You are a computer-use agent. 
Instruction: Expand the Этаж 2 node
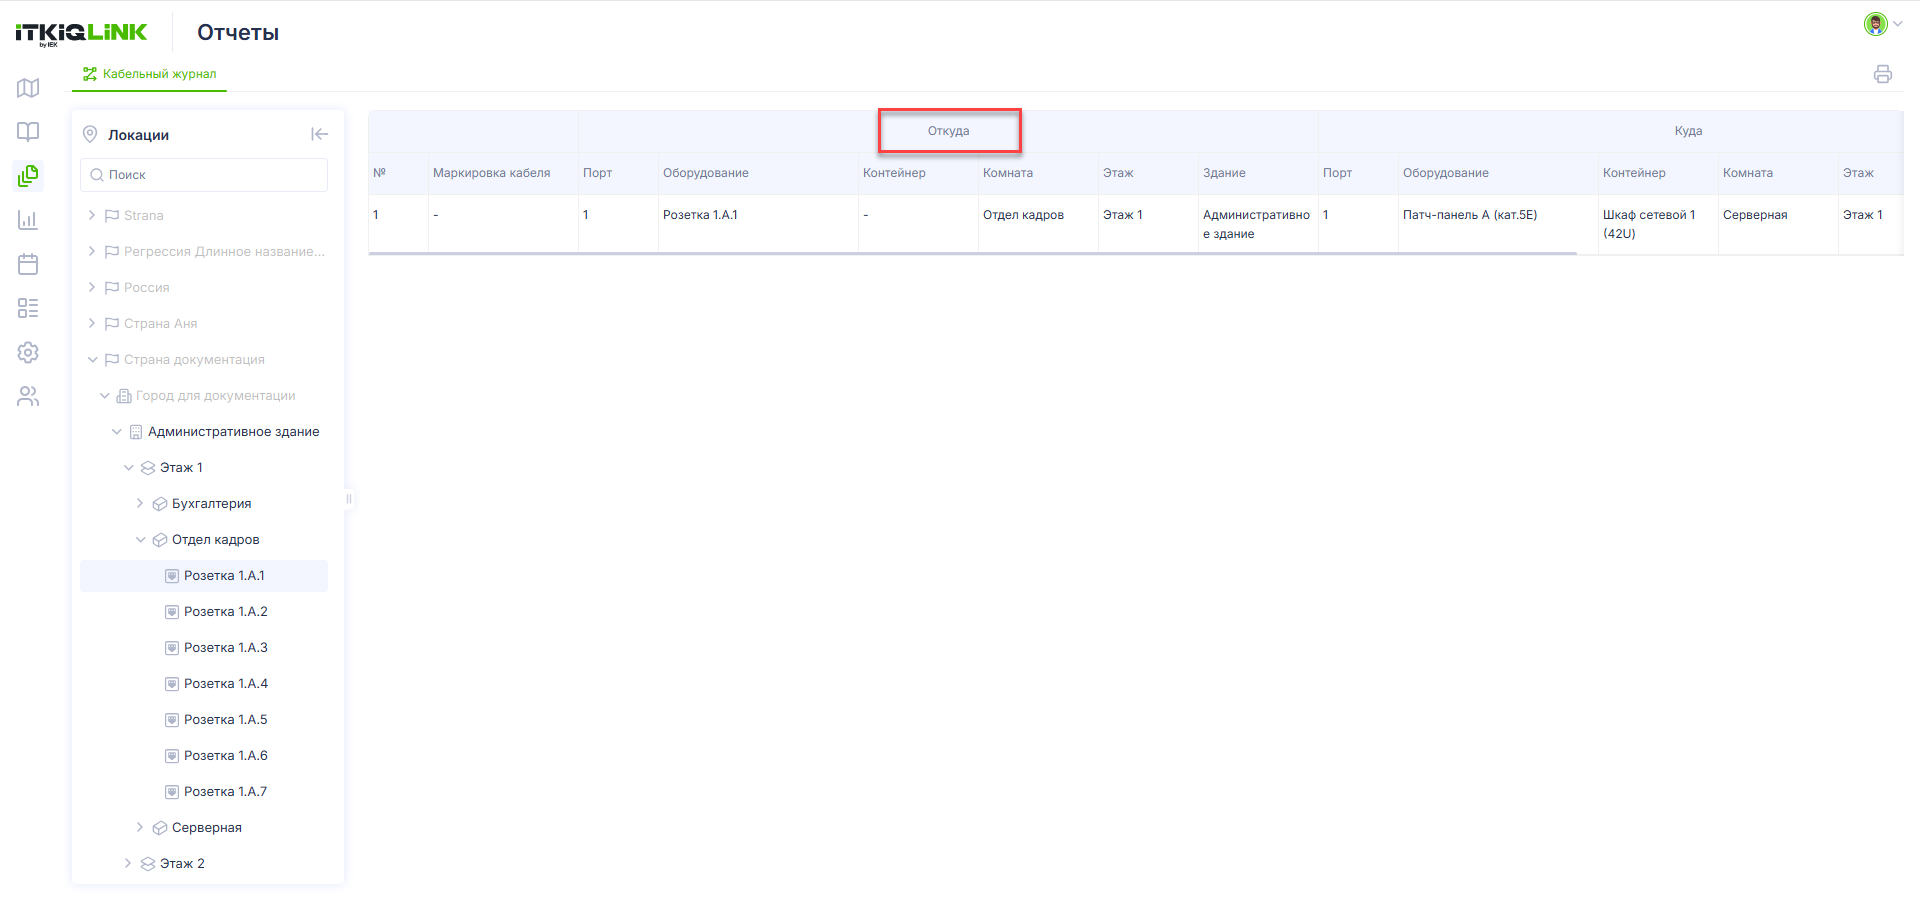(128, 863)
